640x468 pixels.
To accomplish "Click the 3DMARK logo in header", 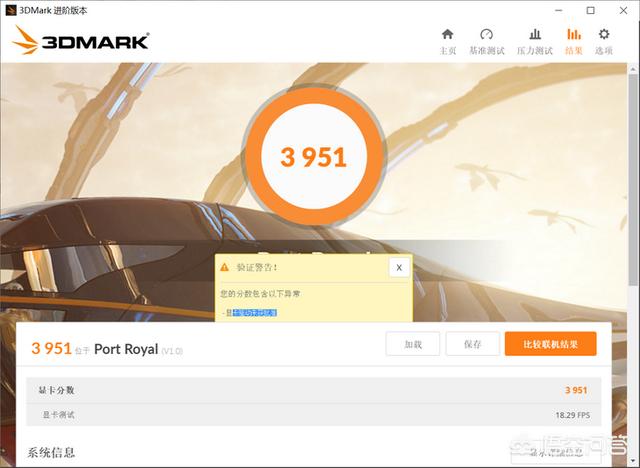I will click(x=80, y=40).
